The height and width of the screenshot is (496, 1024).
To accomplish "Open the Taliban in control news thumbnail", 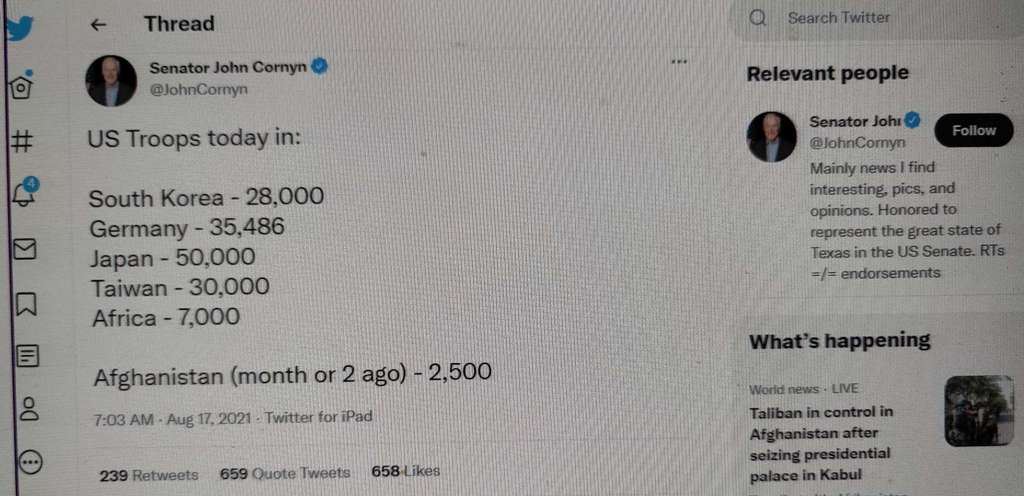I will [x=978, y=411].
